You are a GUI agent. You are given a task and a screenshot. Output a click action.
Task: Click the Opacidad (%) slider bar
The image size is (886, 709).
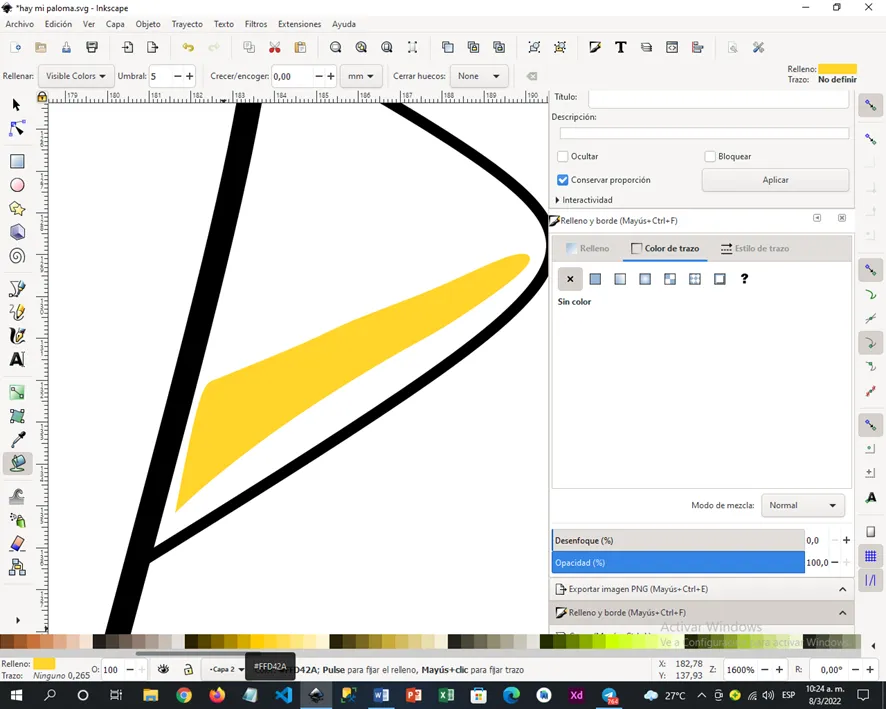(678, 563)
